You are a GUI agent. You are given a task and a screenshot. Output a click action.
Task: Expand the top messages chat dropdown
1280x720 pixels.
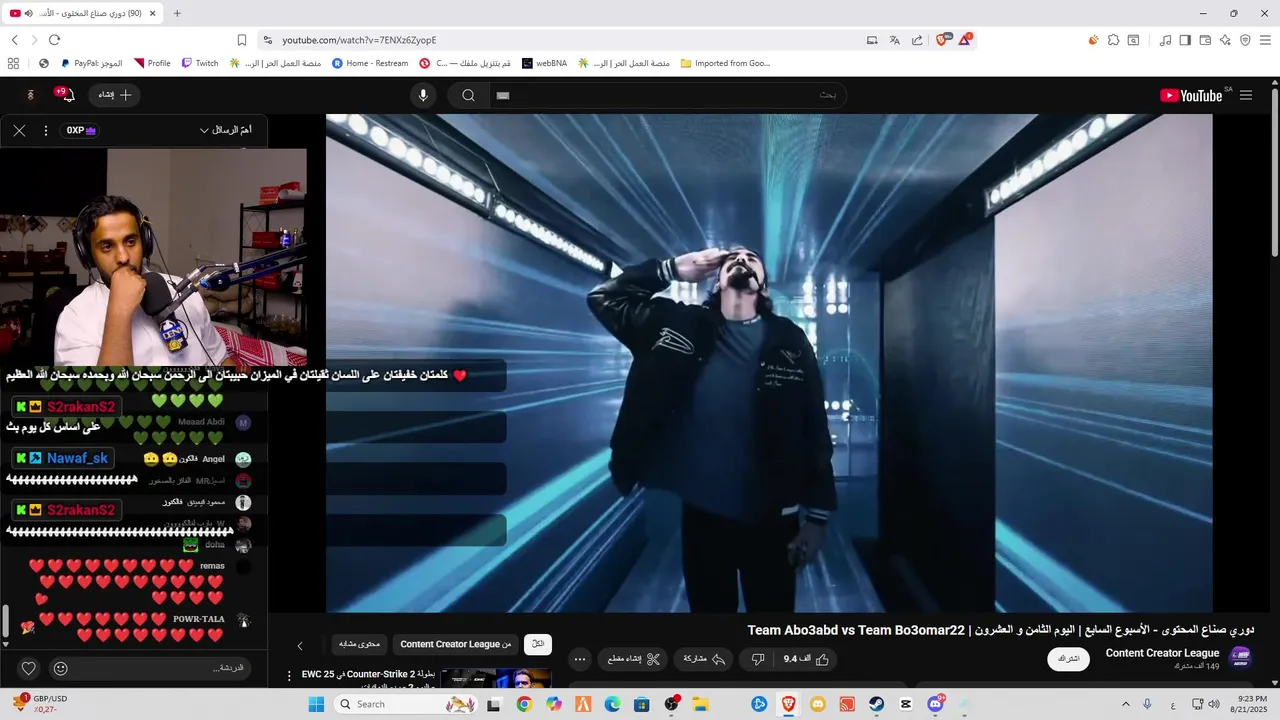point(225,130)
